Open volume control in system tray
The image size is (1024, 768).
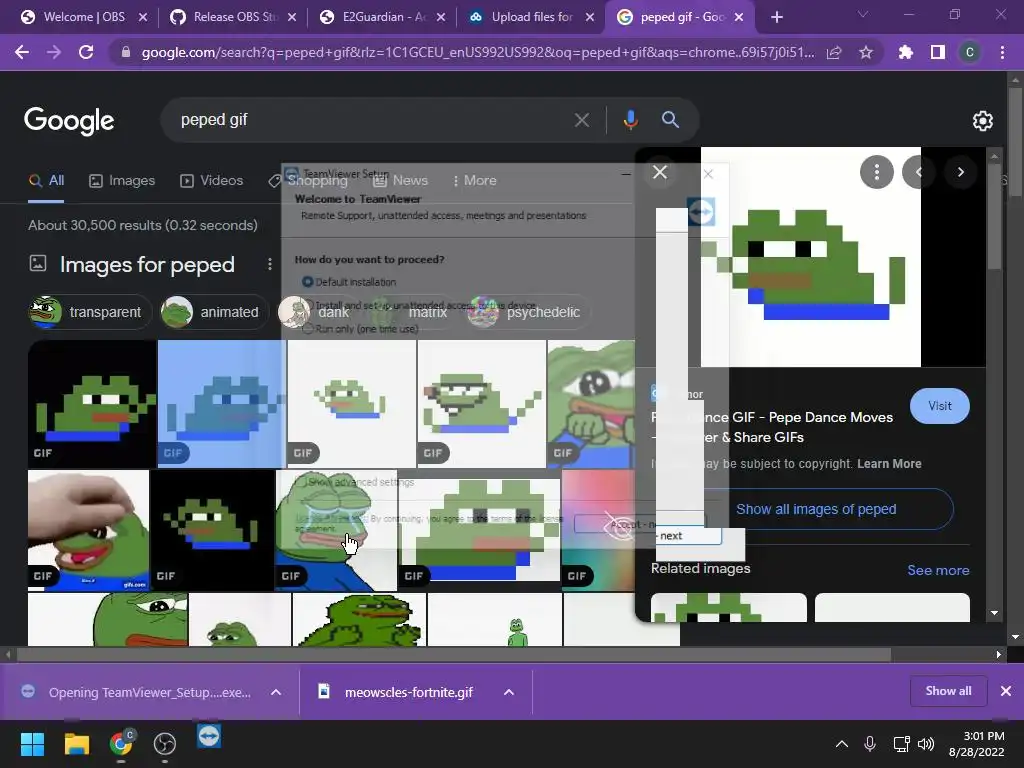pyautogui.click(x=926, y=744)
